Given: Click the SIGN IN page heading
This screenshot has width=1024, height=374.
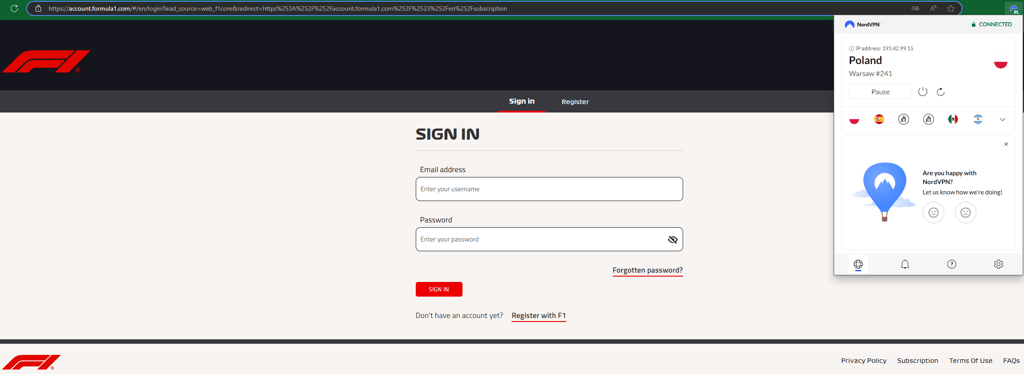Looking at the screenshot, I should coord(447,135).
